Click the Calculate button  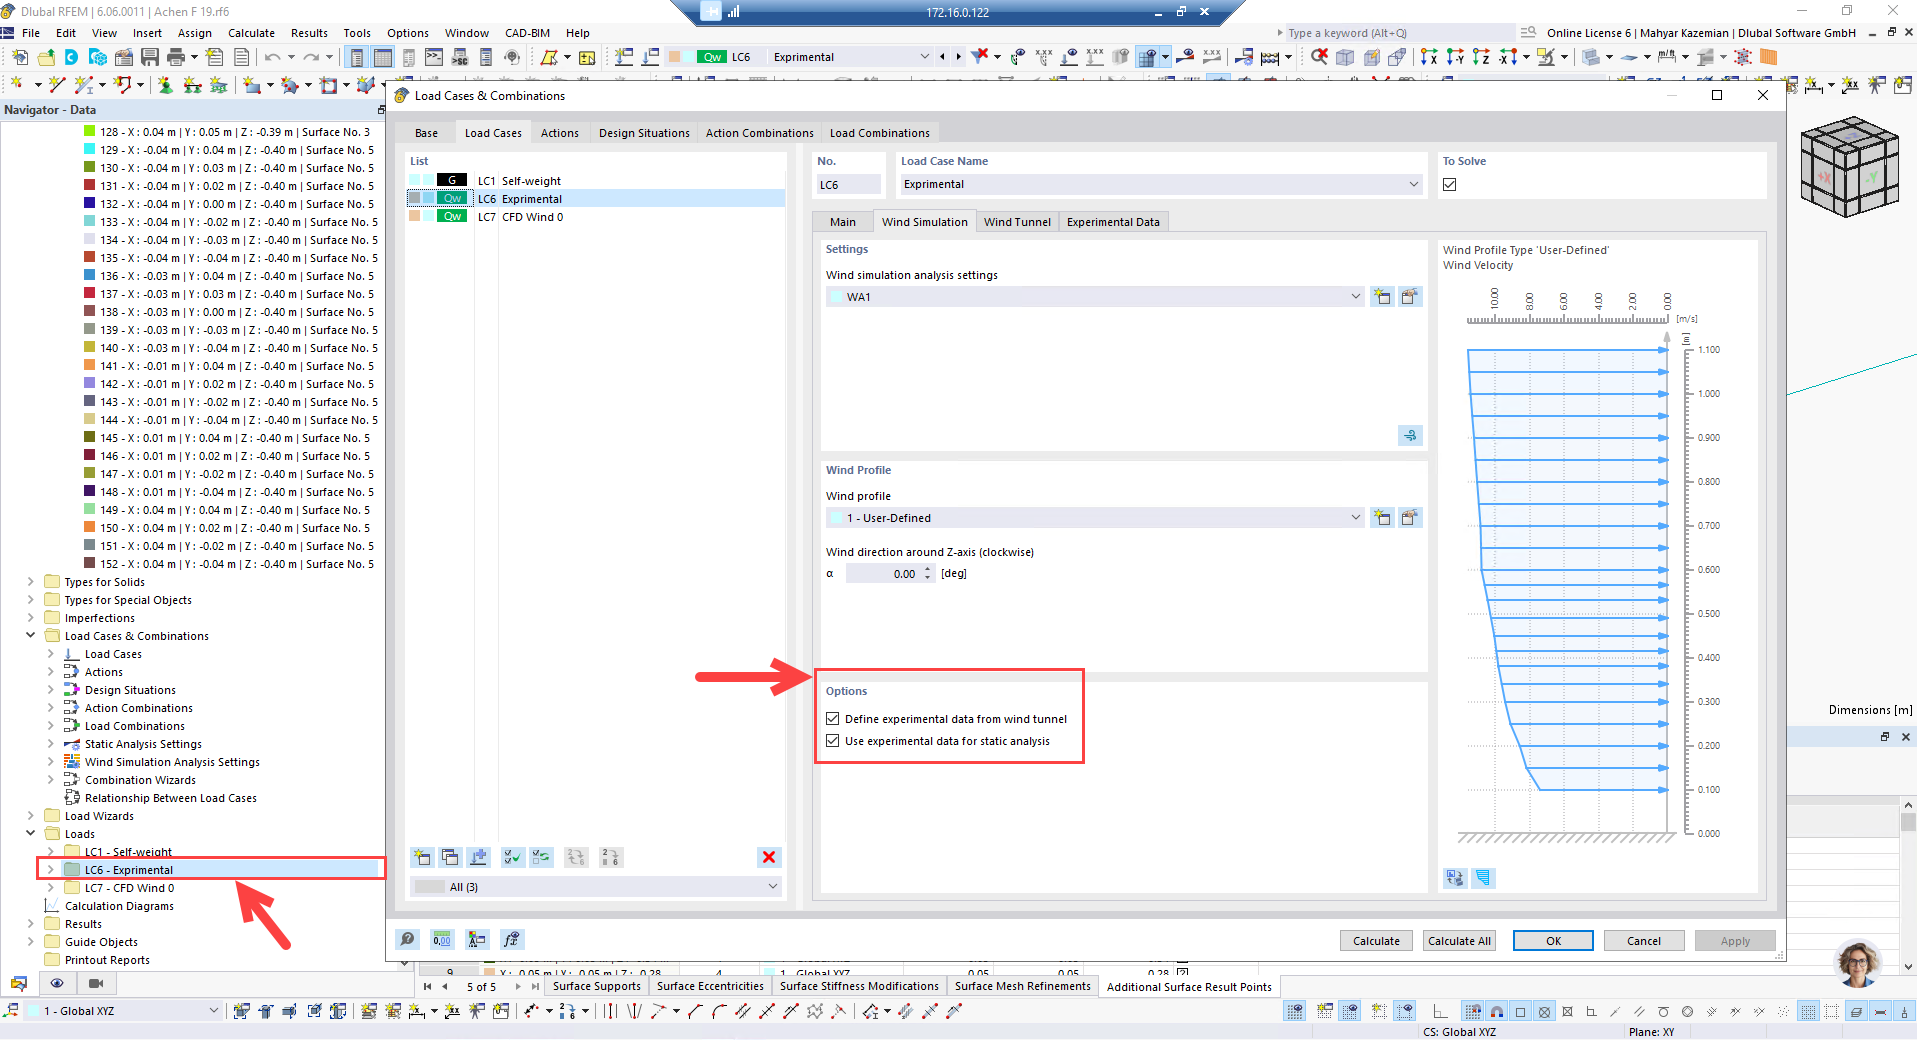click(1376, 941)
